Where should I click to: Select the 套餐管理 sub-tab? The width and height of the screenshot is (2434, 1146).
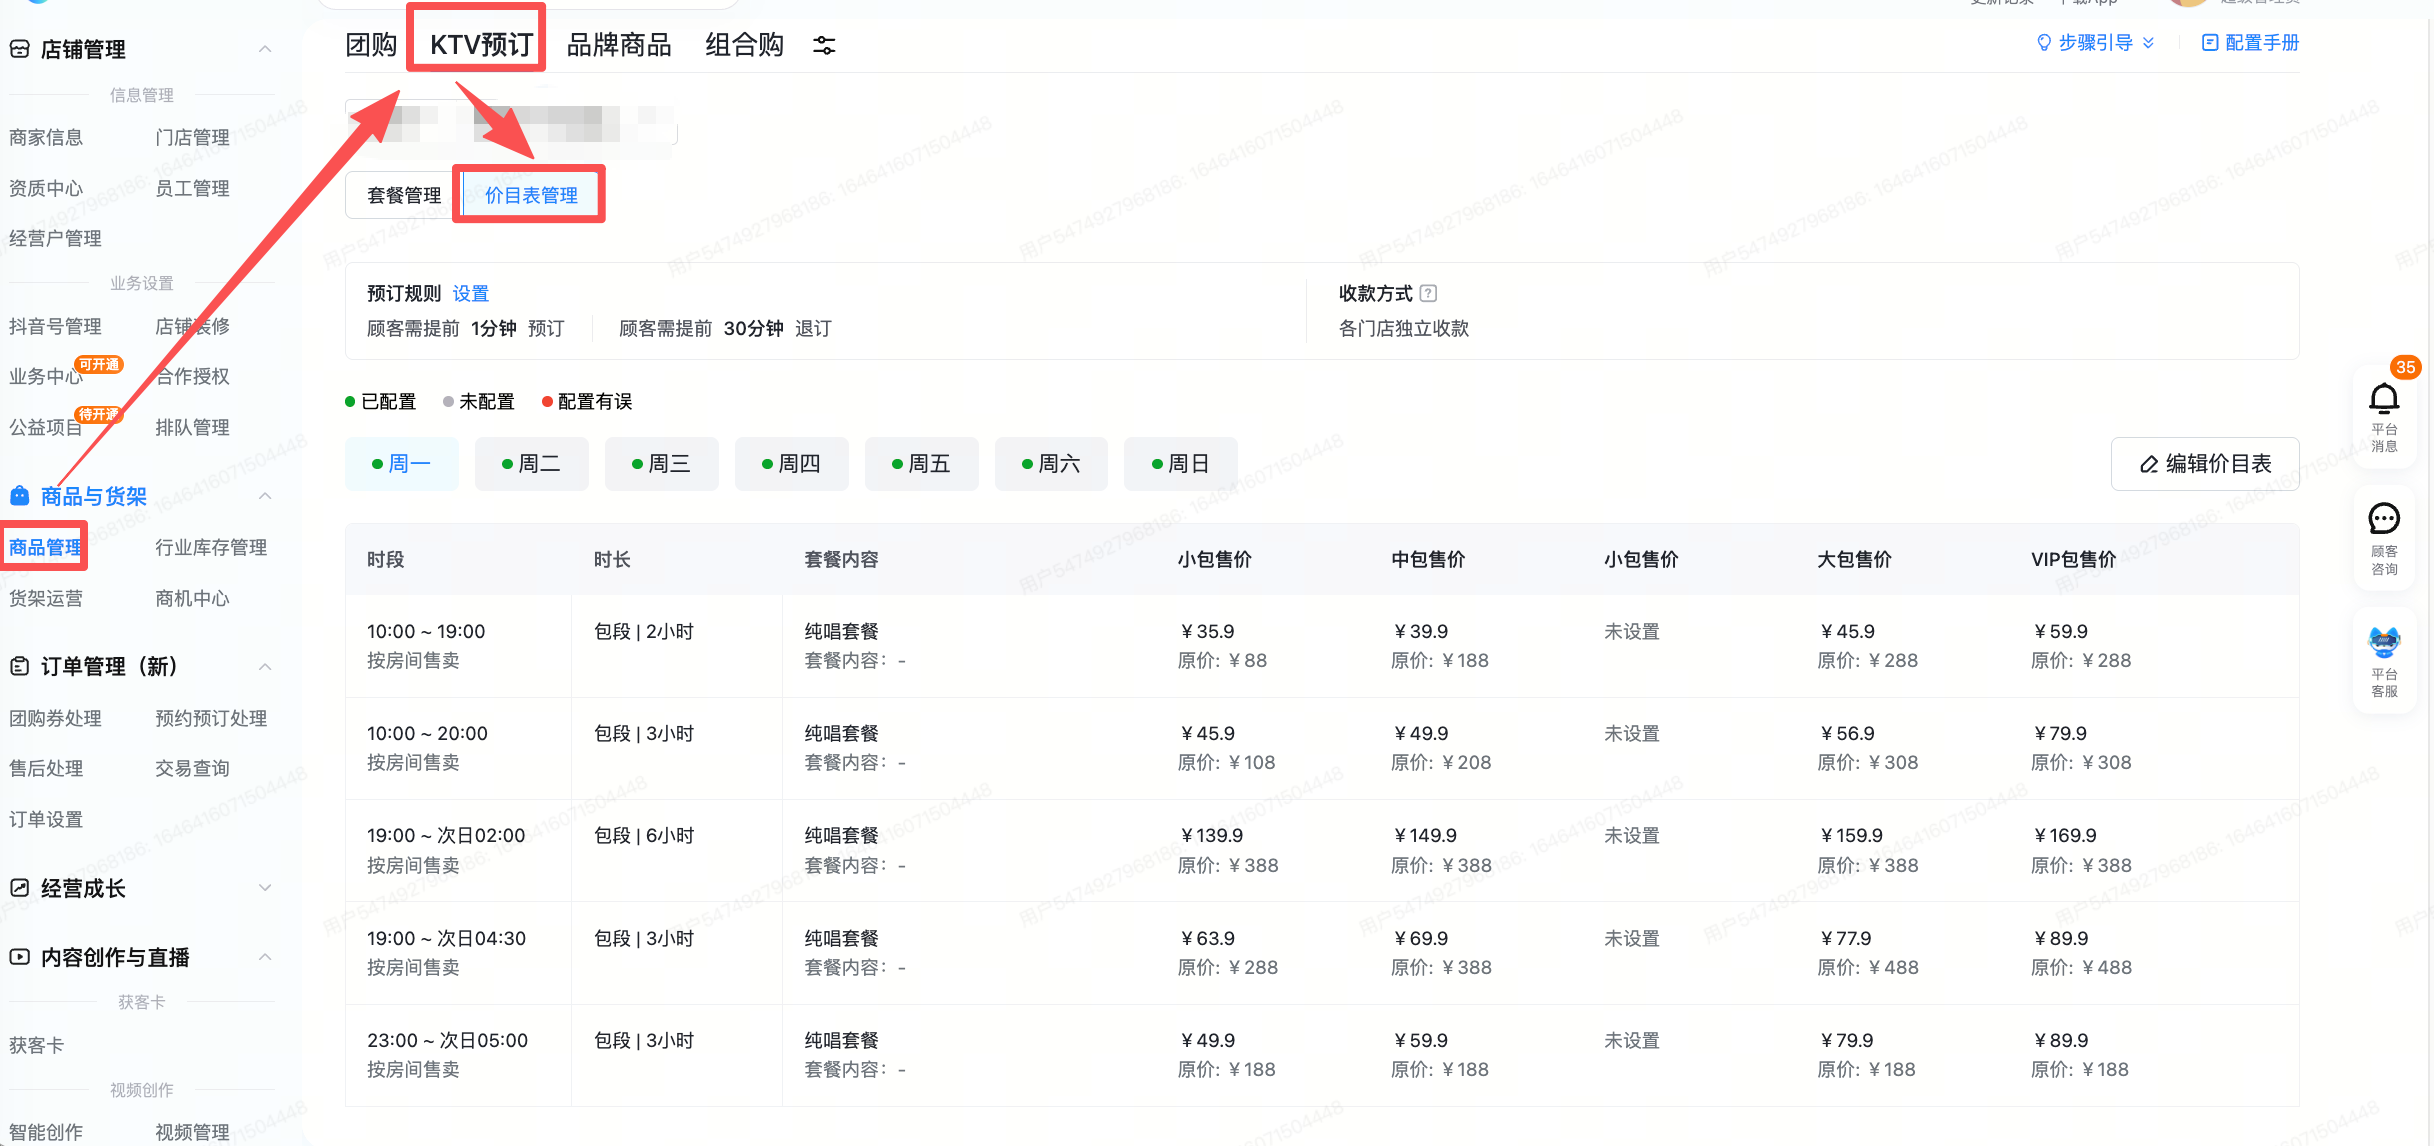404,195
